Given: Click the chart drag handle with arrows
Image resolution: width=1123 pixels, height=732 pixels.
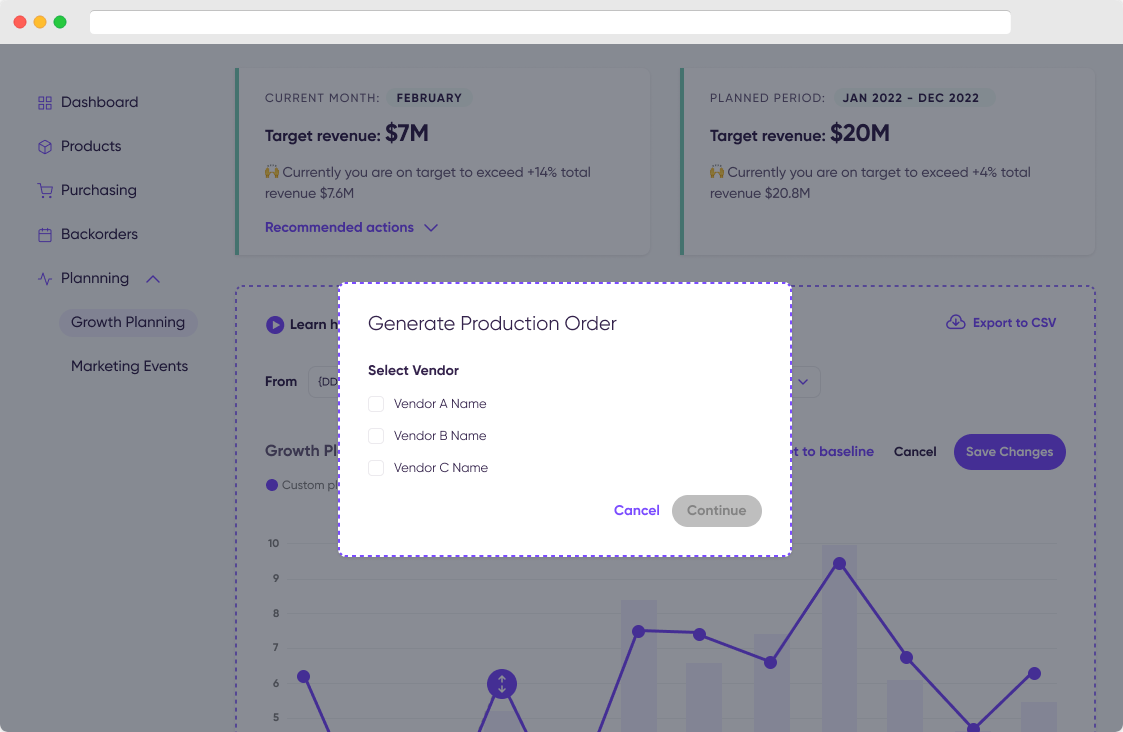Looking at the screenshot, I should tap(501, 684).
